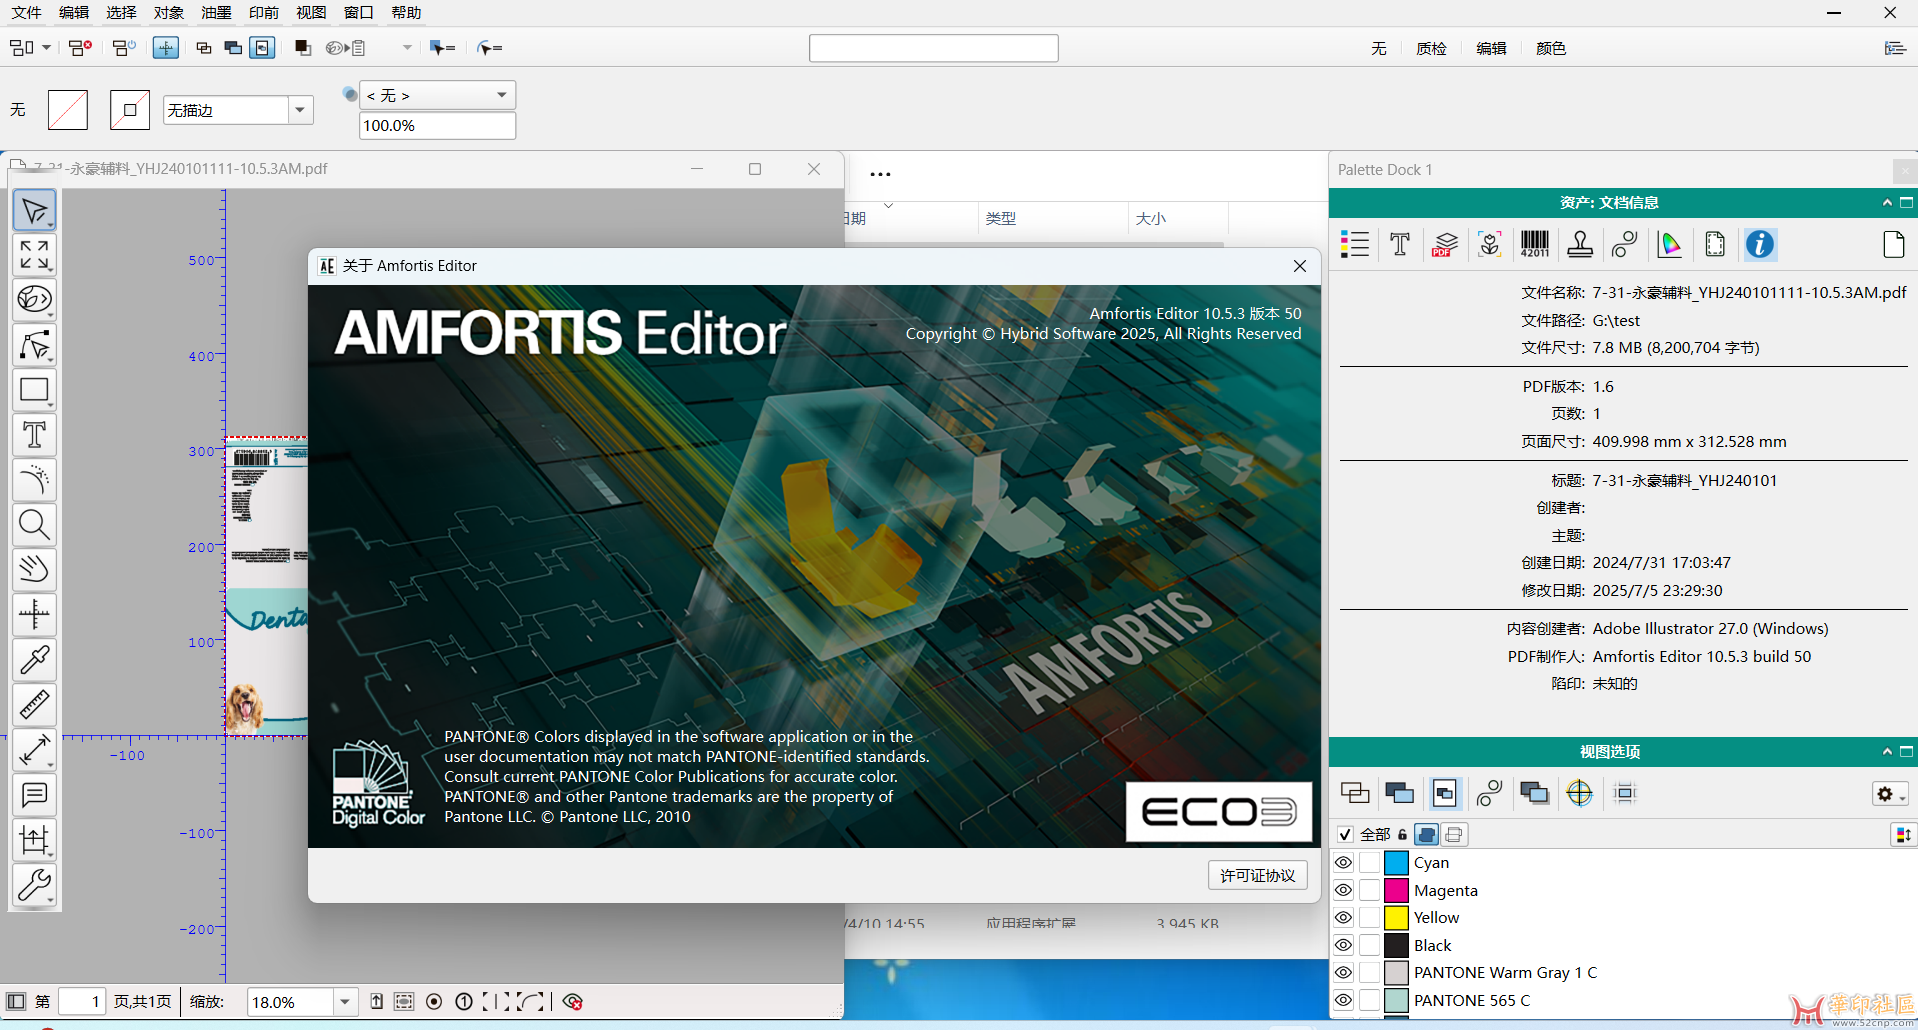Toggle the overprint preview toolbar button
The image size is (1918, 1030).
262,48
